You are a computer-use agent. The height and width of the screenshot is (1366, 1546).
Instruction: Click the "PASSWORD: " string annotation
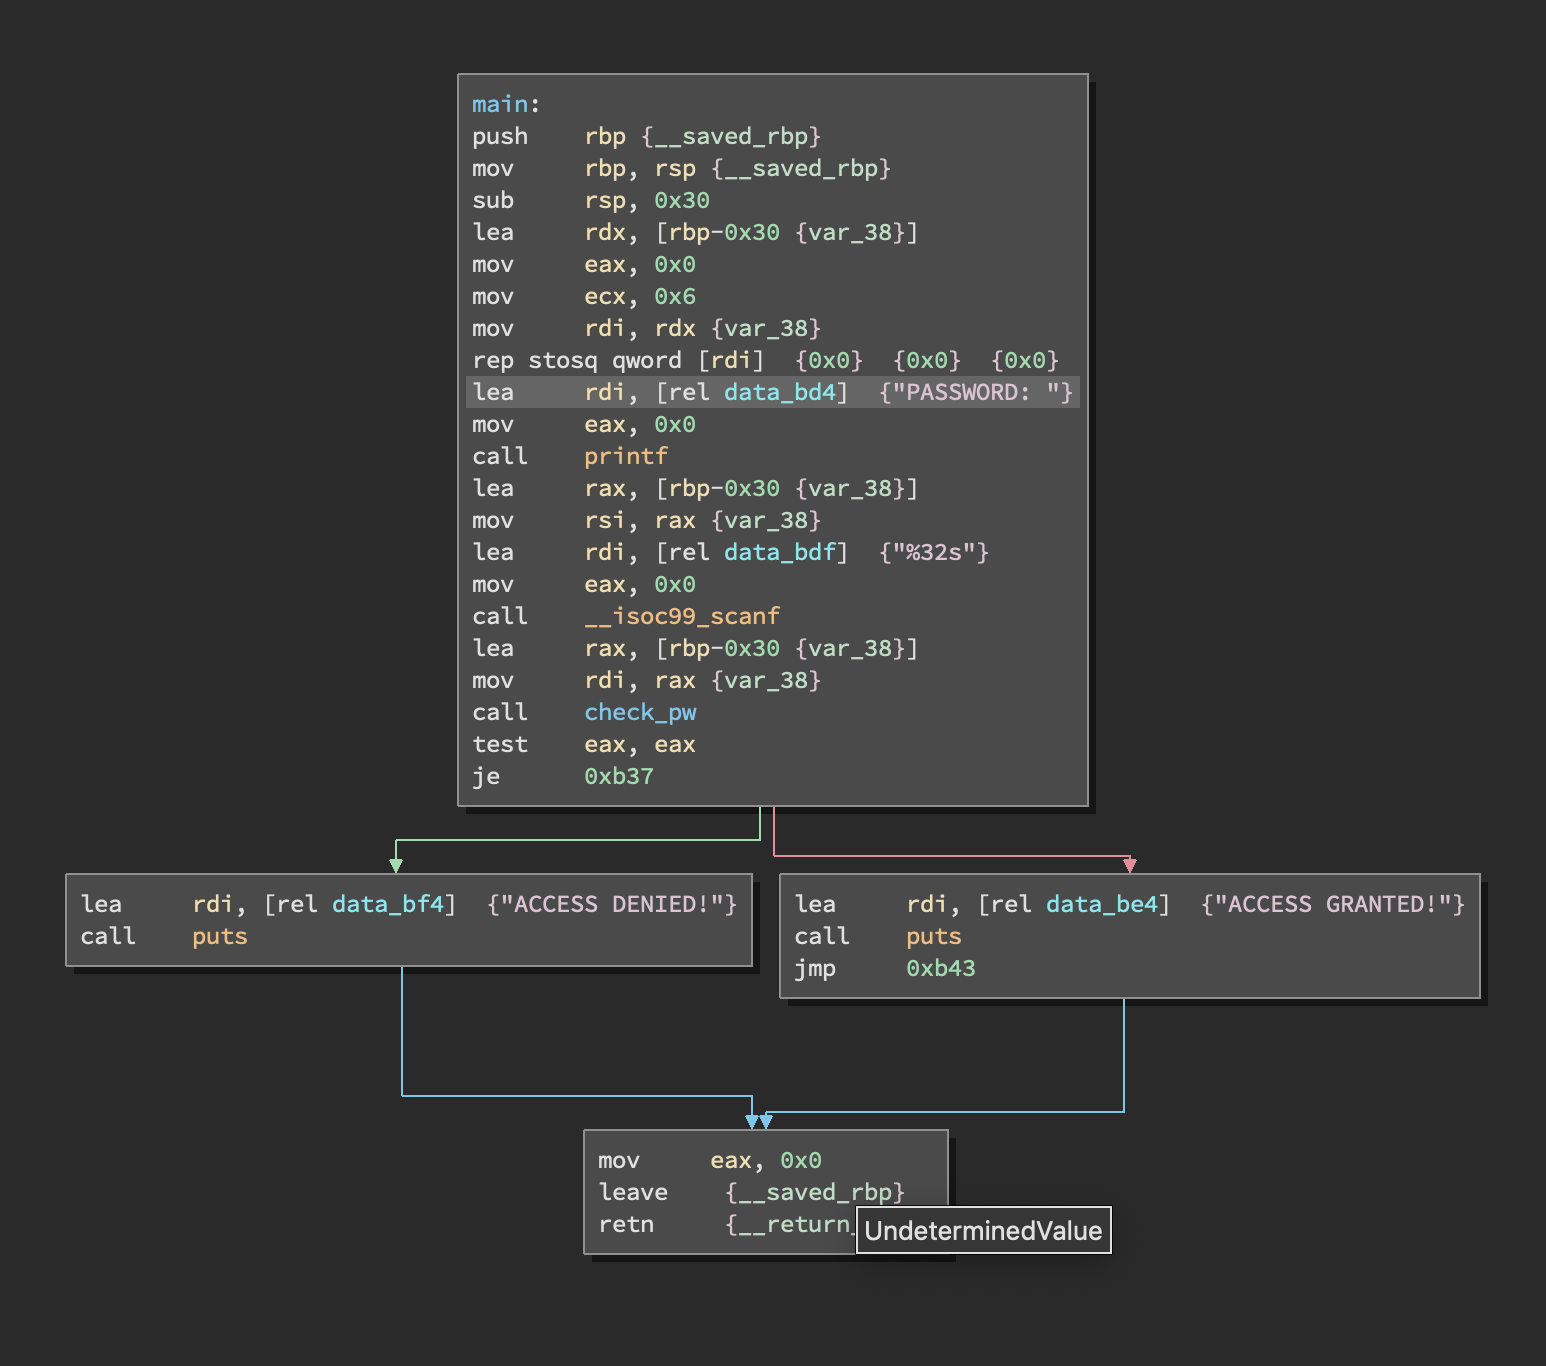975,392
